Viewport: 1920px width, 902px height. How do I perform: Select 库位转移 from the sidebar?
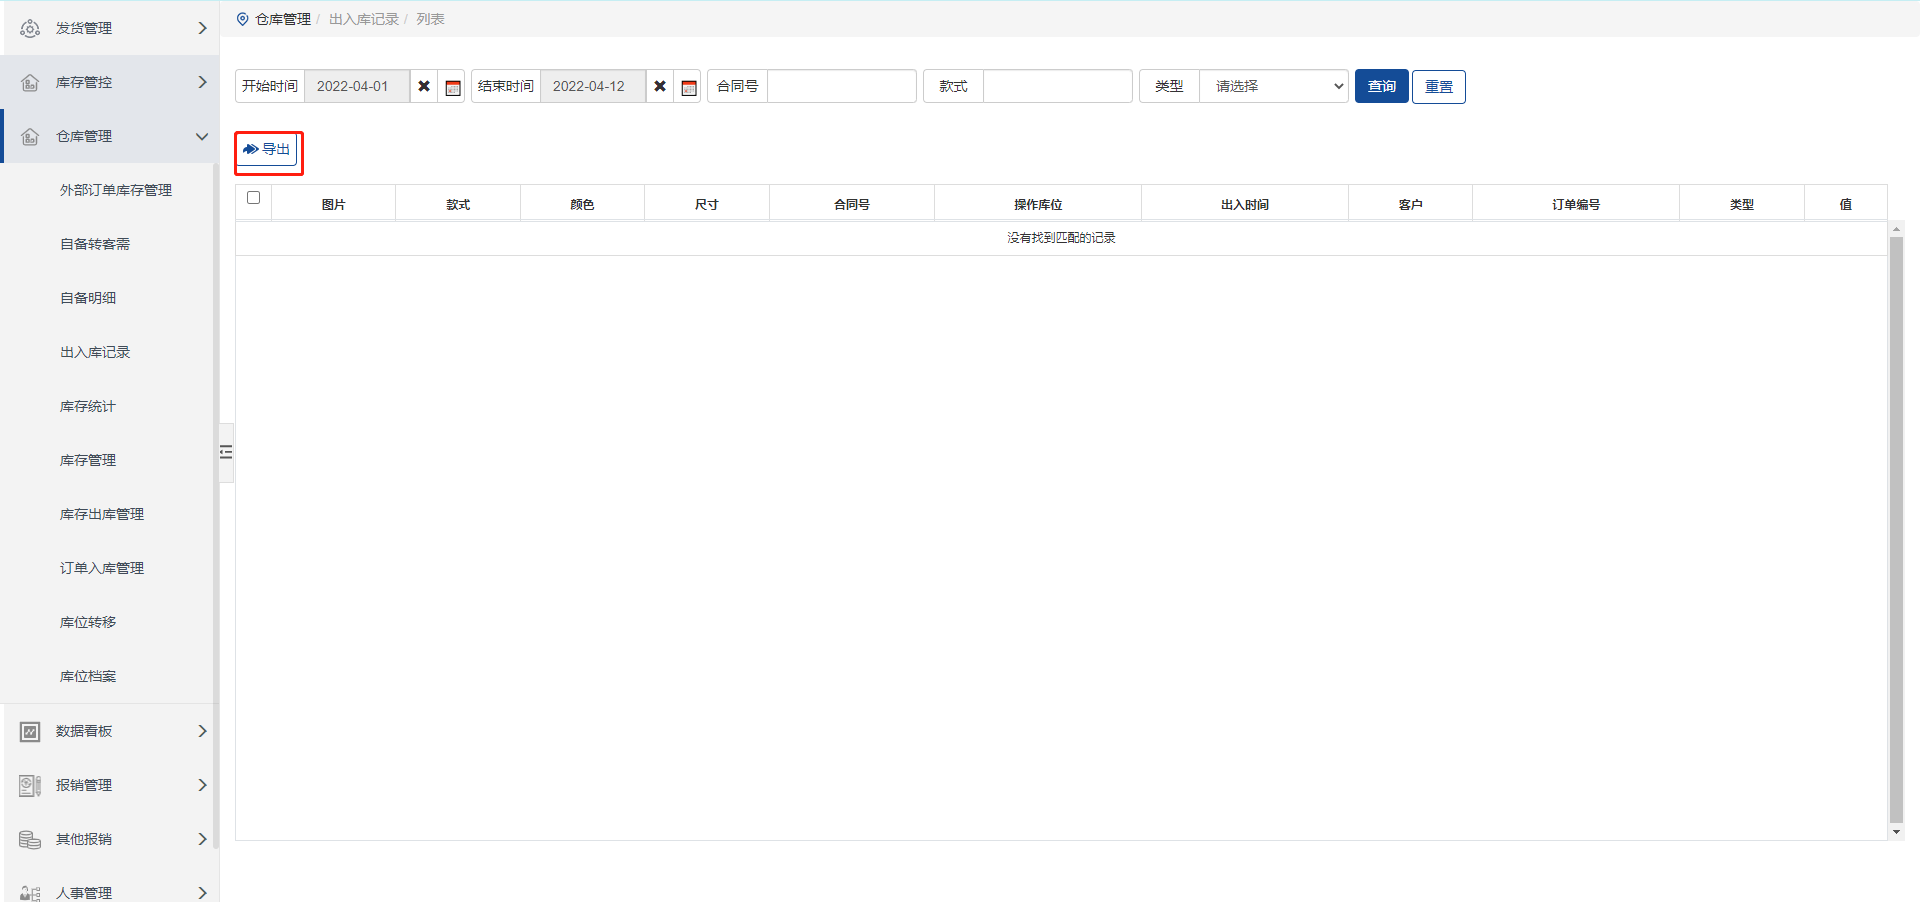[x=88, y=622]
